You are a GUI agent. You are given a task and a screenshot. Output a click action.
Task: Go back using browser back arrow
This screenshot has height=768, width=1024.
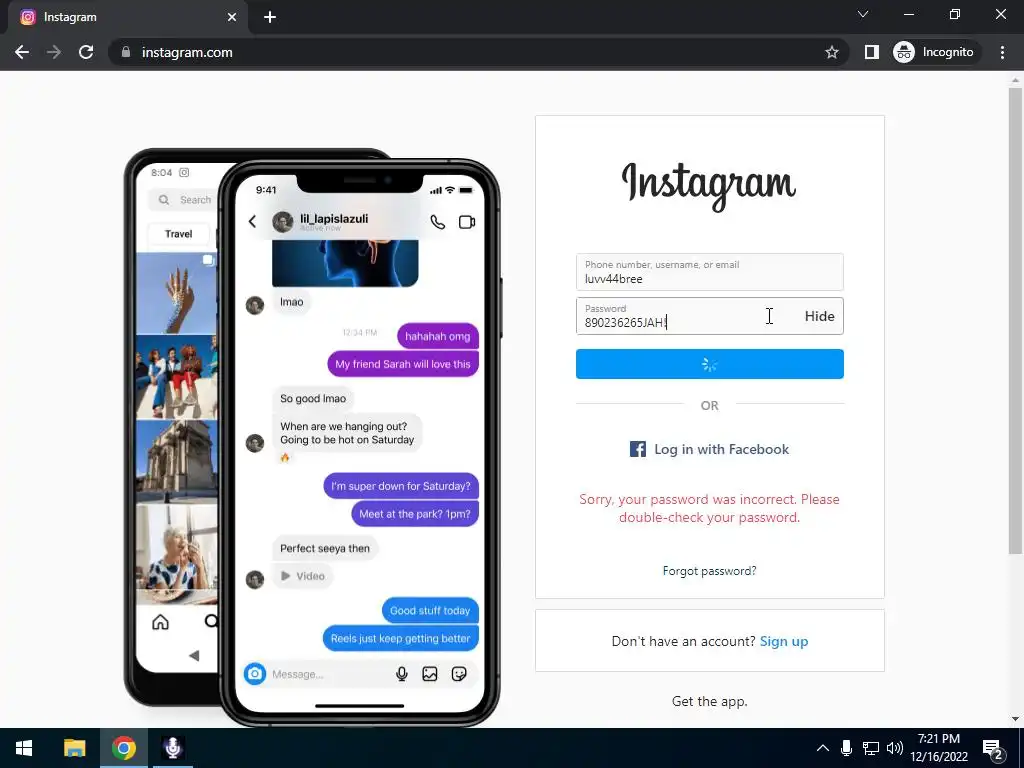click(22, 52)
